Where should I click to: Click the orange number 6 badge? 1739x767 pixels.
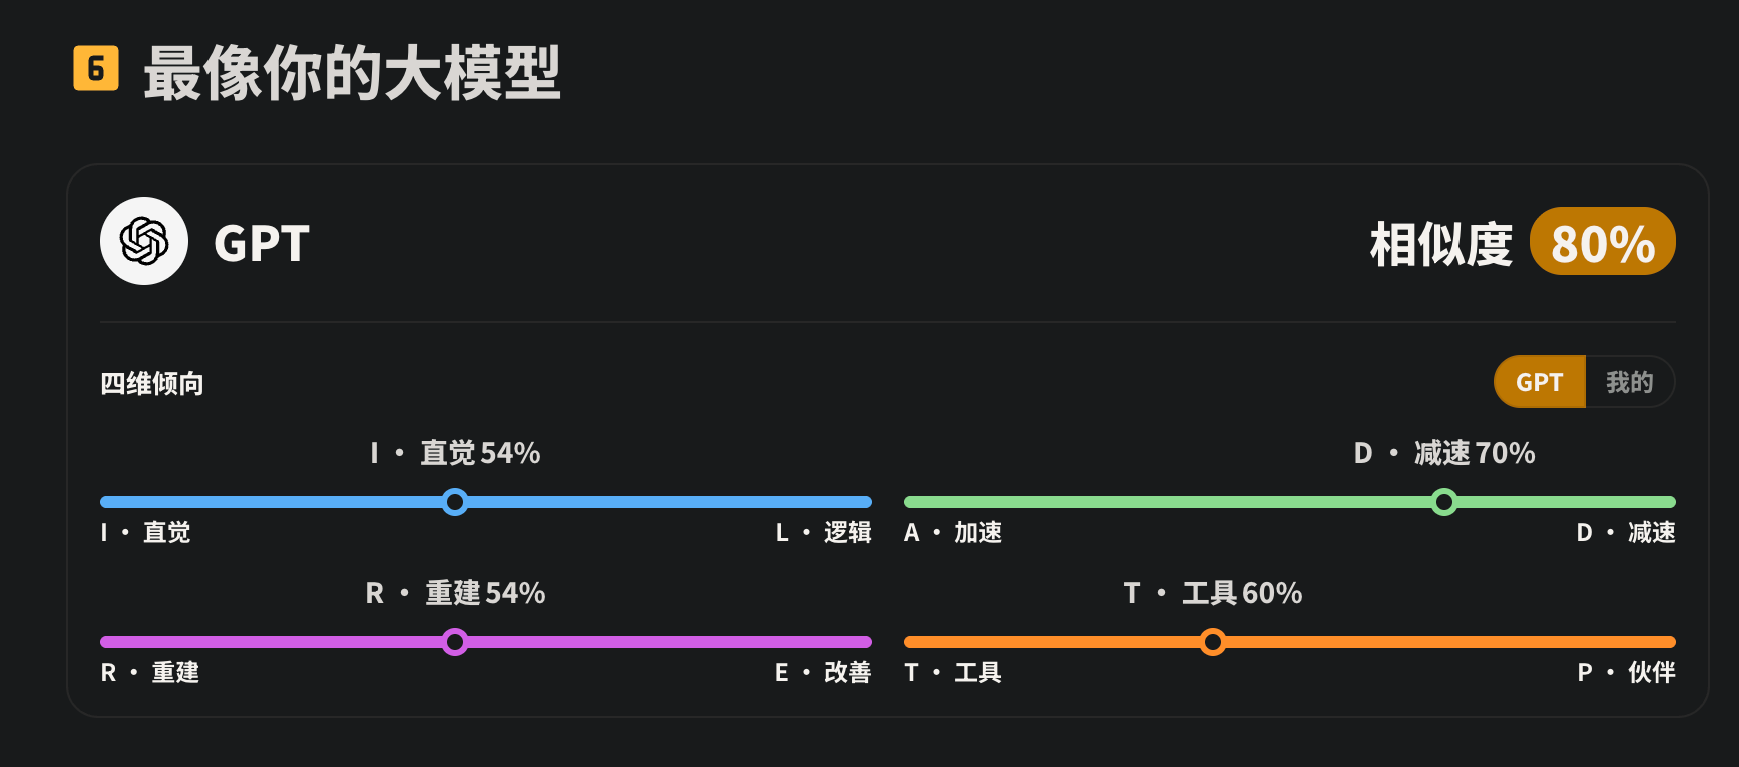96,68
